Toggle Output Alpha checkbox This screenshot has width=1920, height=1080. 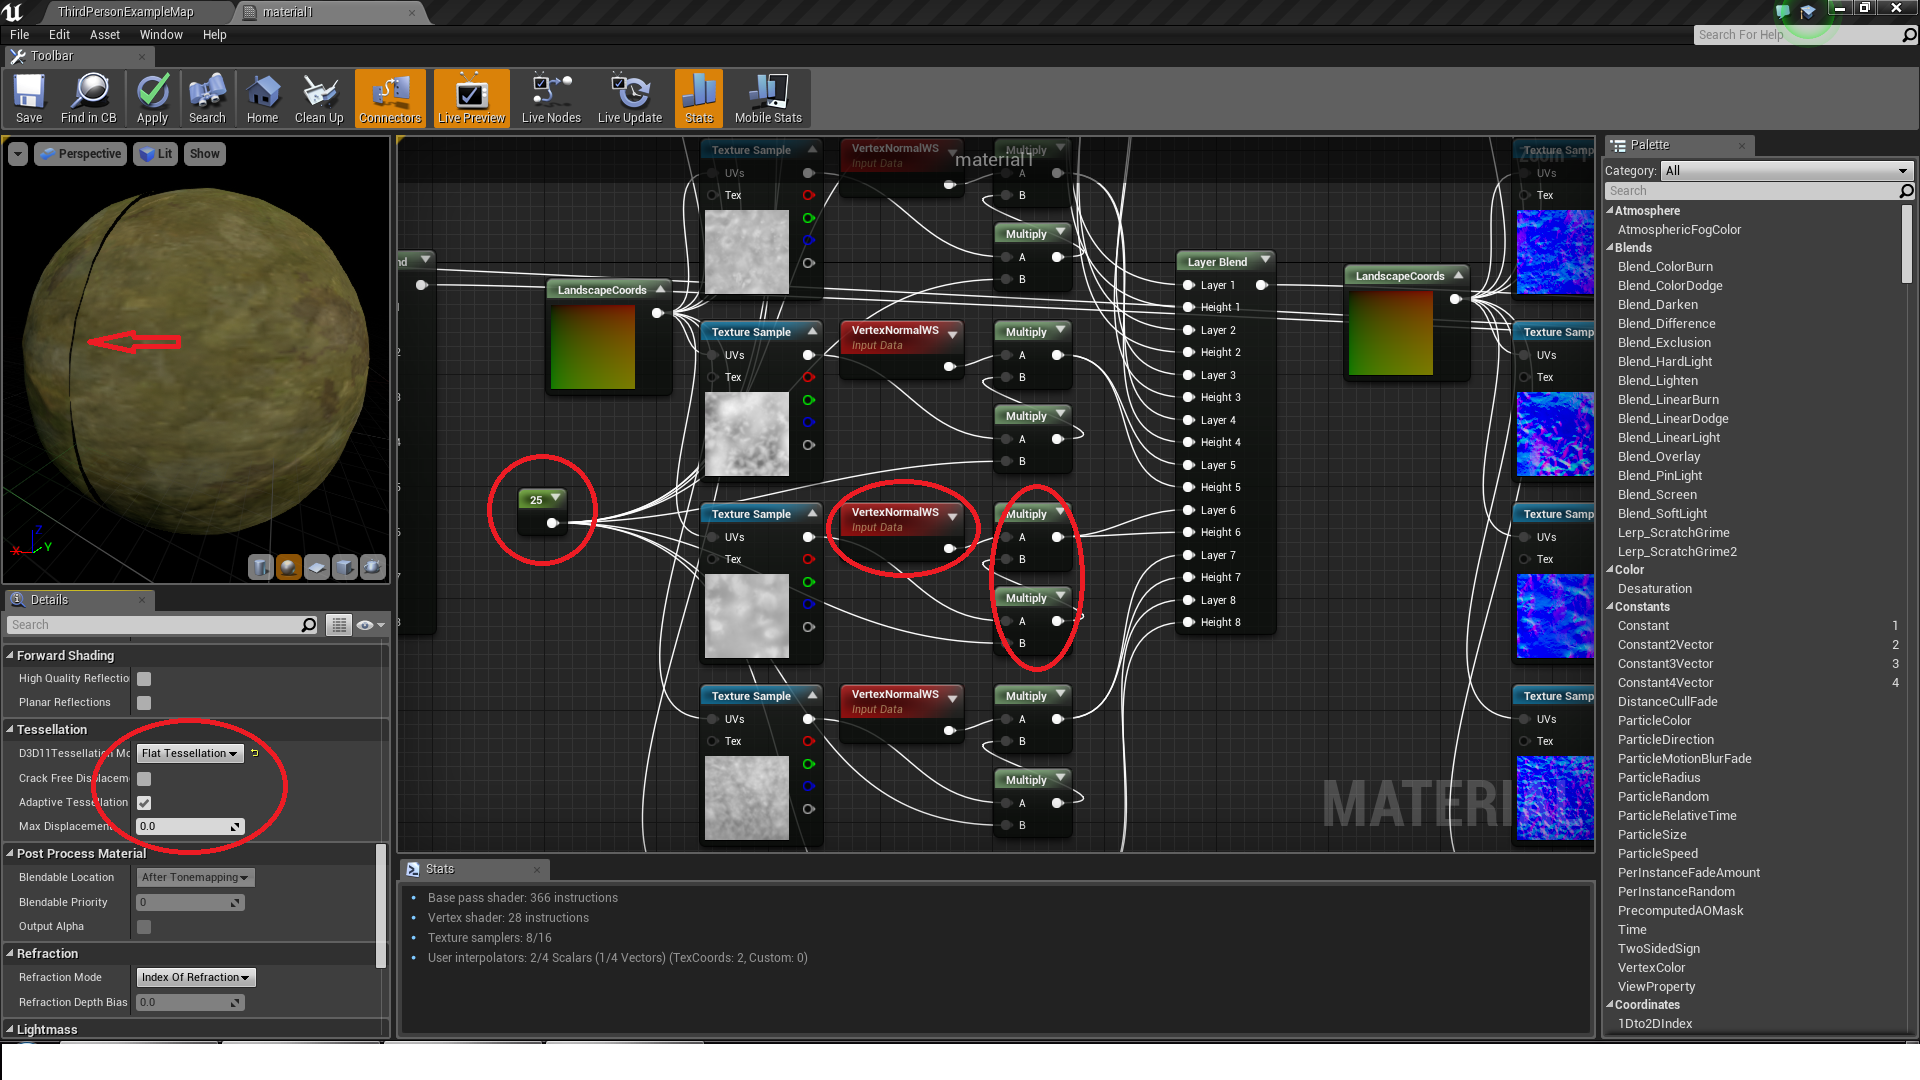pyautogui.click(x=144, y=927)
